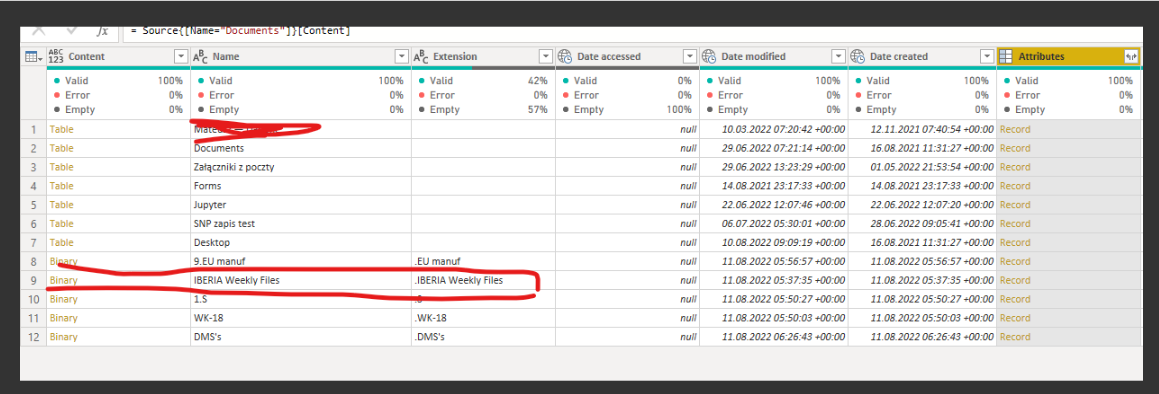Image resolution: width=1159 pixels, height=394 pixels.
Task: Click the datetime type icon of Date created
Action: click(858, 56)
